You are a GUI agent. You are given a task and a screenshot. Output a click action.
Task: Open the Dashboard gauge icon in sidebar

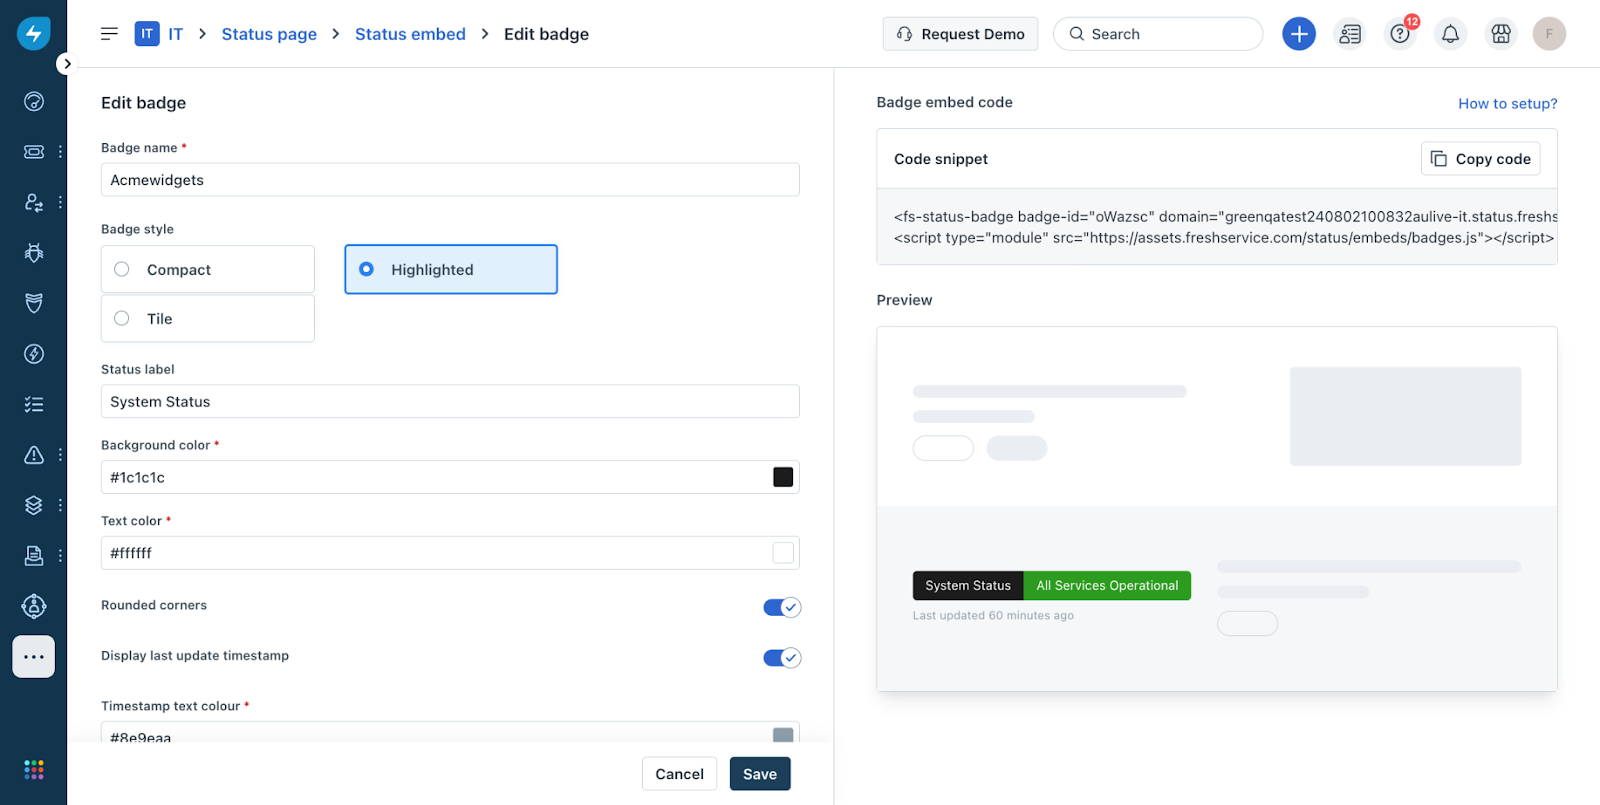(34, 101)
